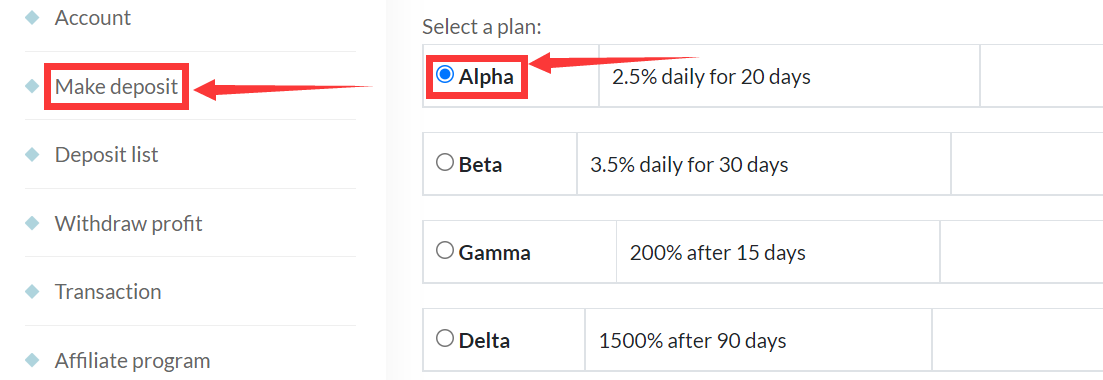
Task: Select the Alpha plan radio button
Action: 445,75
